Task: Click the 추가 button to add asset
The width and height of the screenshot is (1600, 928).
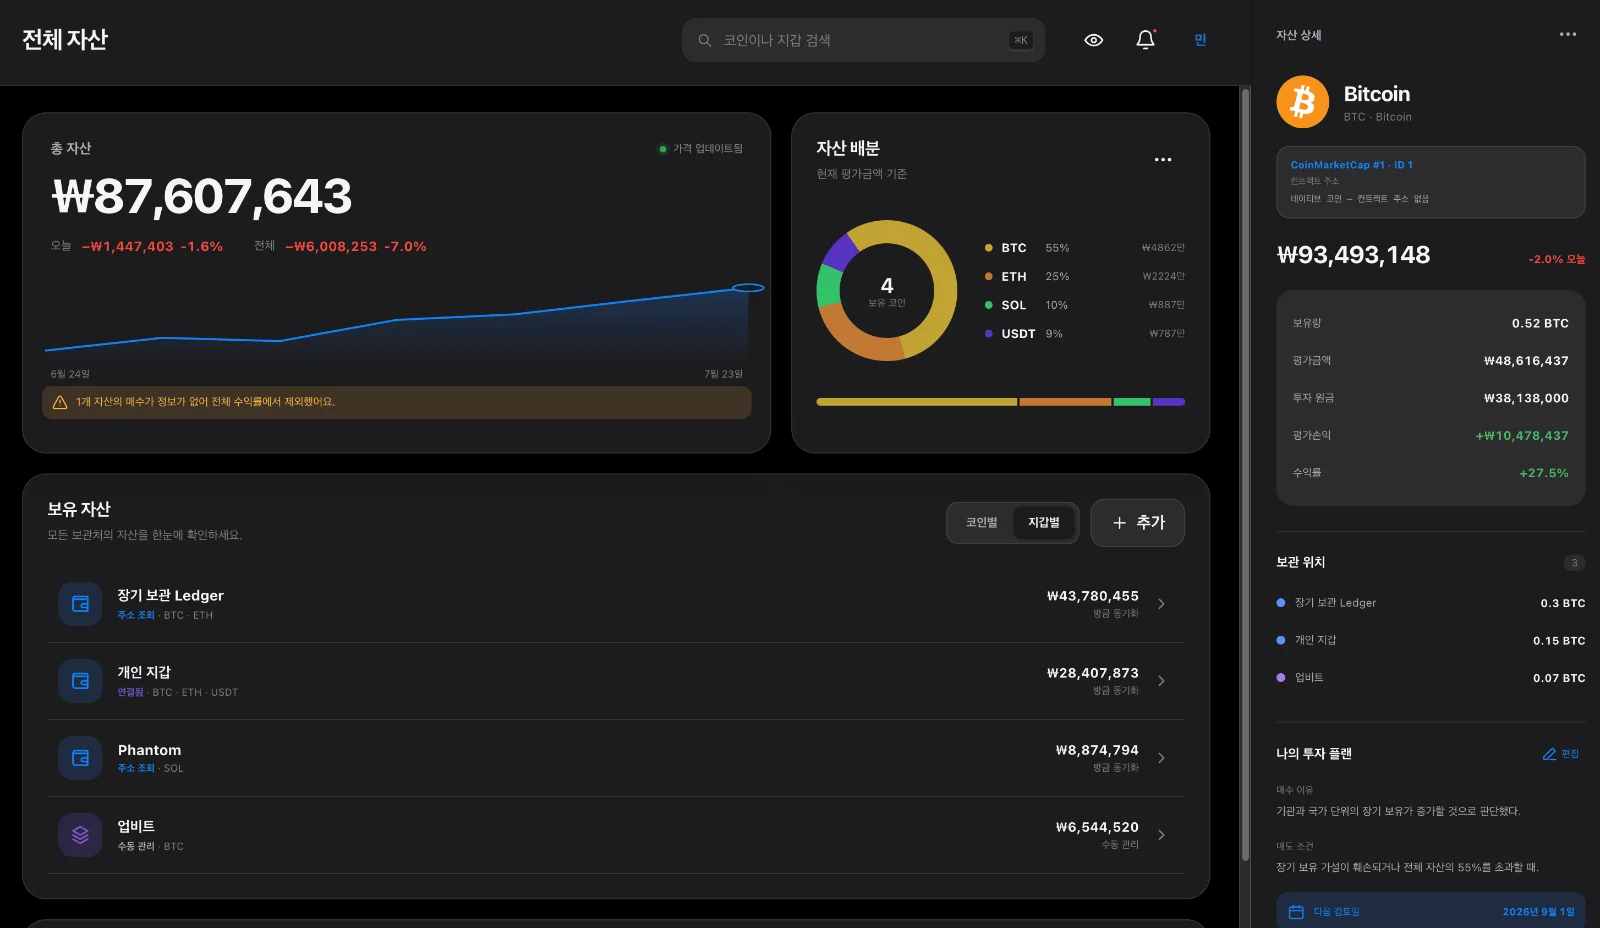Action: point(1138,523)
